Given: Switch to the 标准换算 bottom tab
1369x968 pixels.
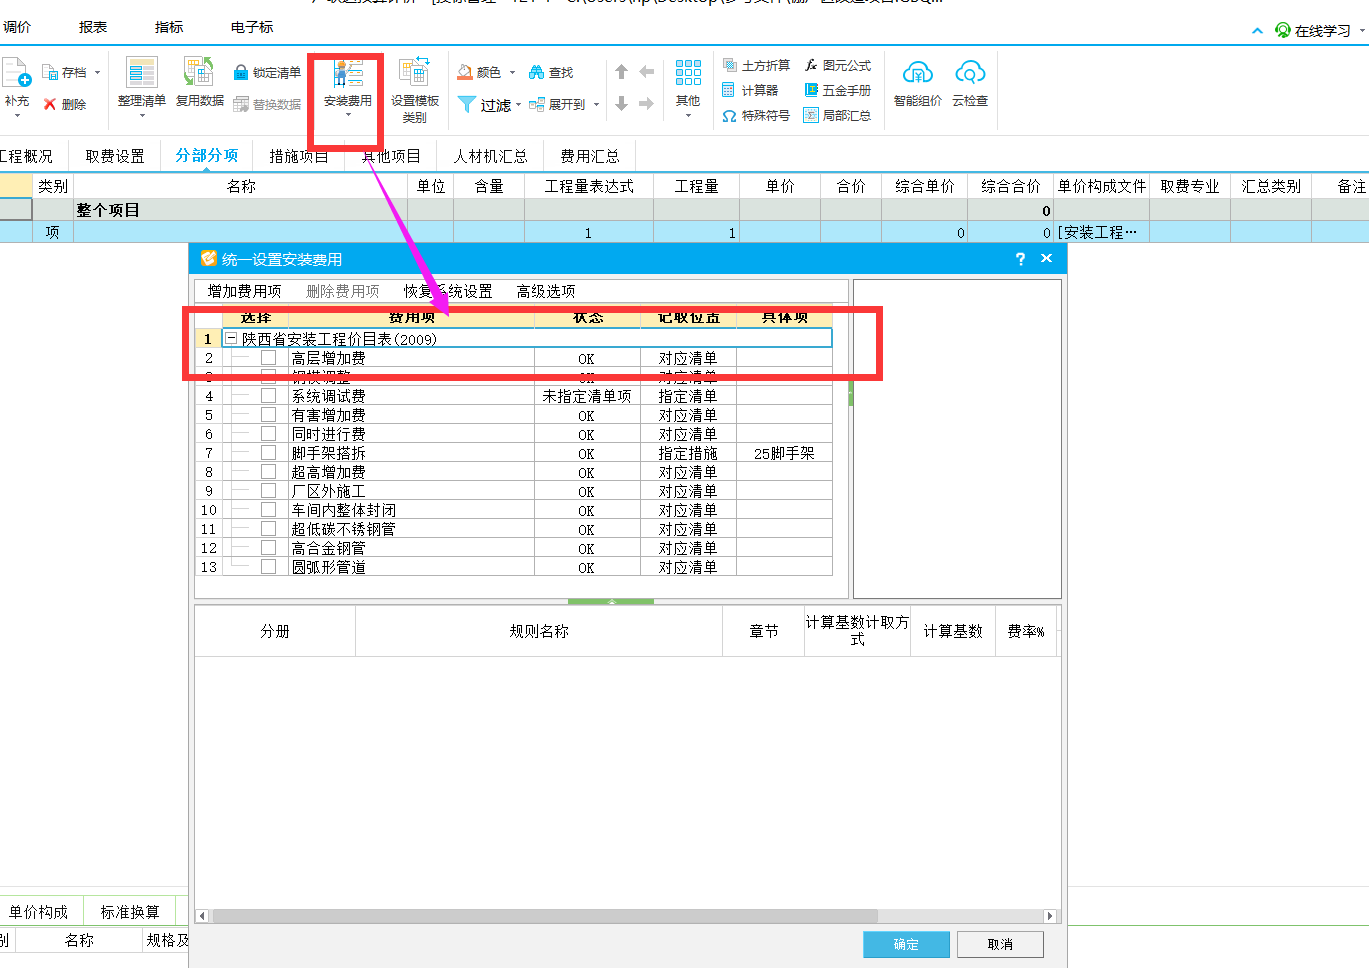Looking at the screenshot, I should point(130,912).
